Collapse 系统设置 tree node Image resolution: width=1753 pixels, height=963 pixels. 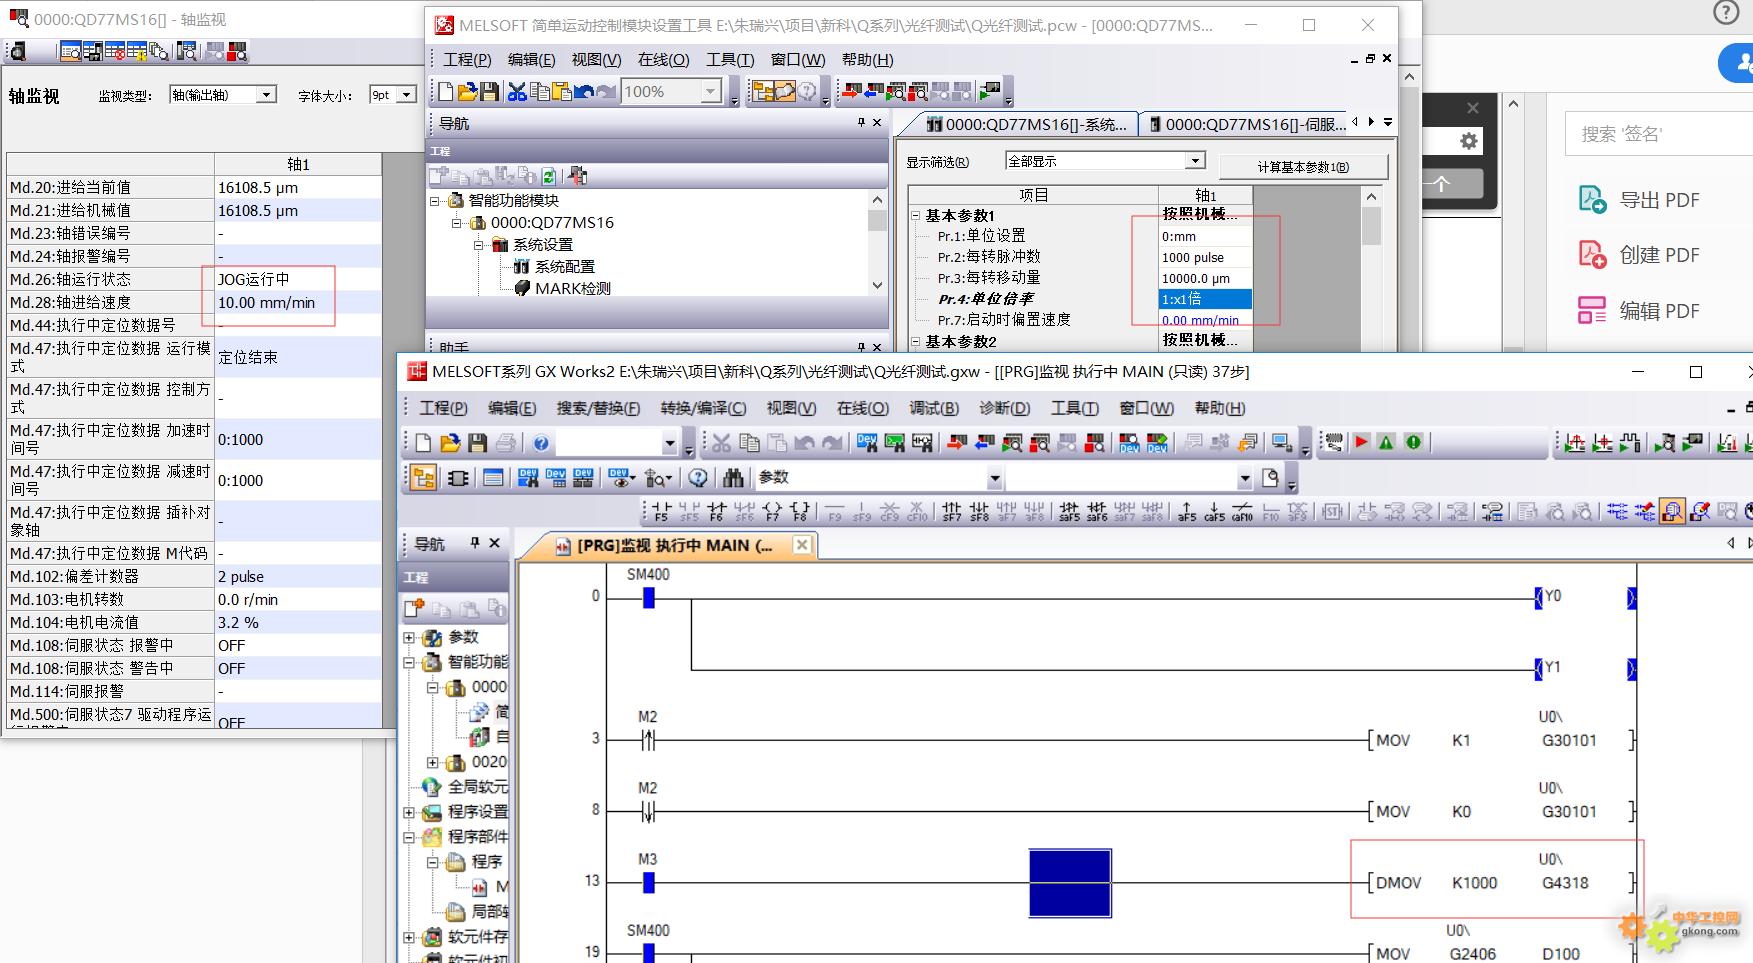tap(479, 245)
